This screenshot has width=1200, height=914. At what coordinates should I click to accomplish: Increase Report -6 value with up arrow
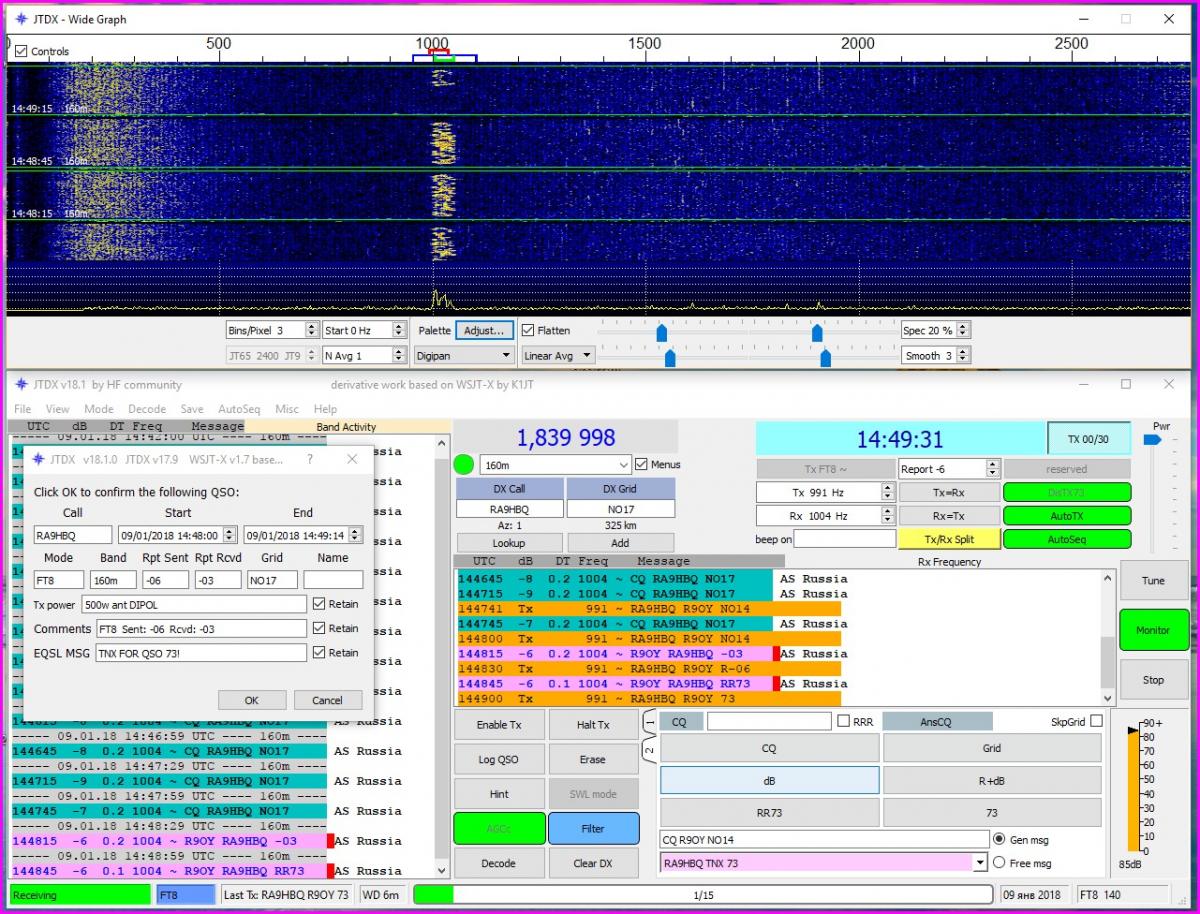(x=992, y=464)
